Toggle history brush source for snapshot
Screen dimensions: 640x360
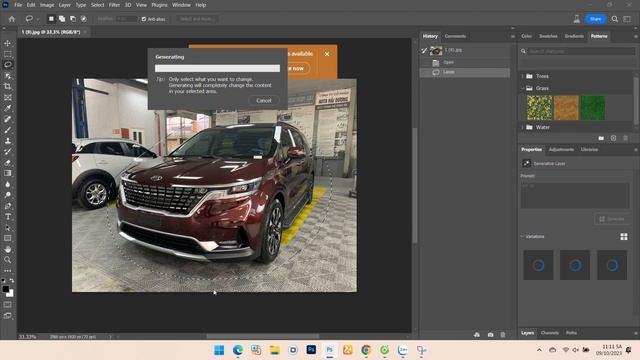tap(424, 50)
